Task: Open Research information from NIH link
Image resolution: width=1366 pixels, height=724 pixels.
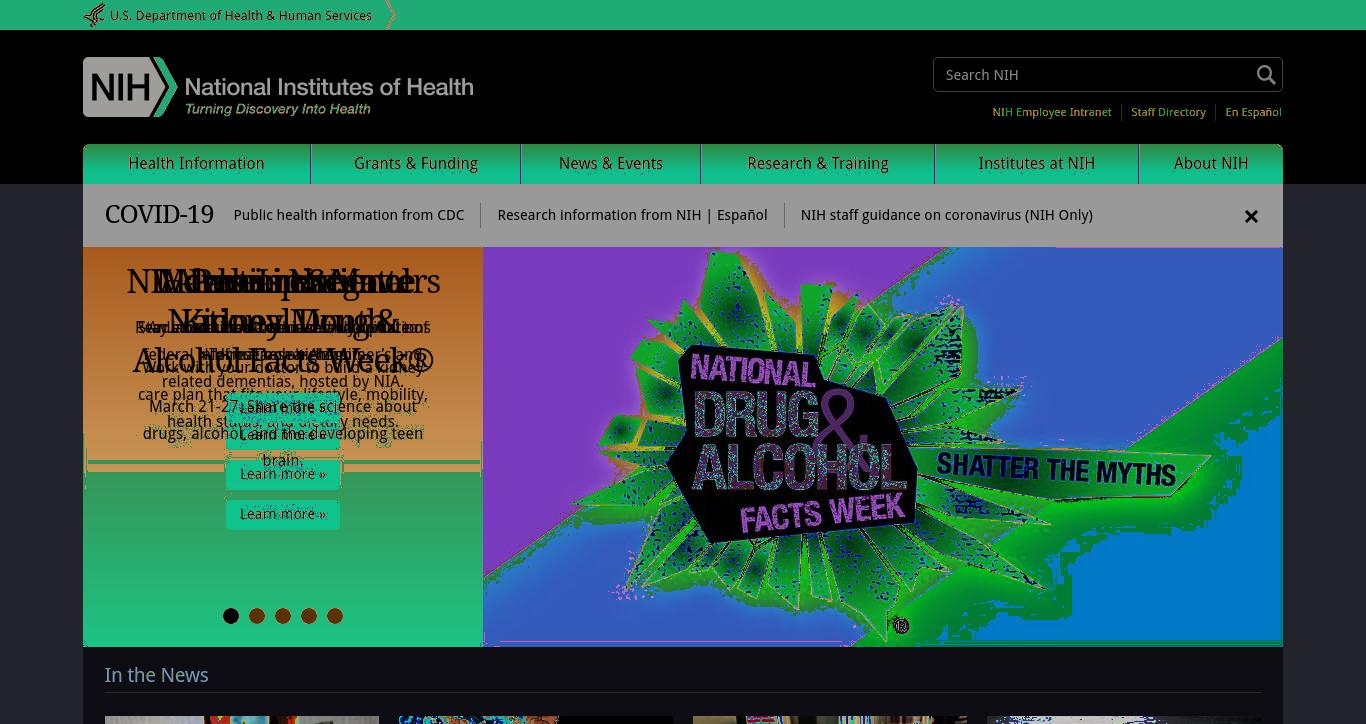Action: (599, 215)
